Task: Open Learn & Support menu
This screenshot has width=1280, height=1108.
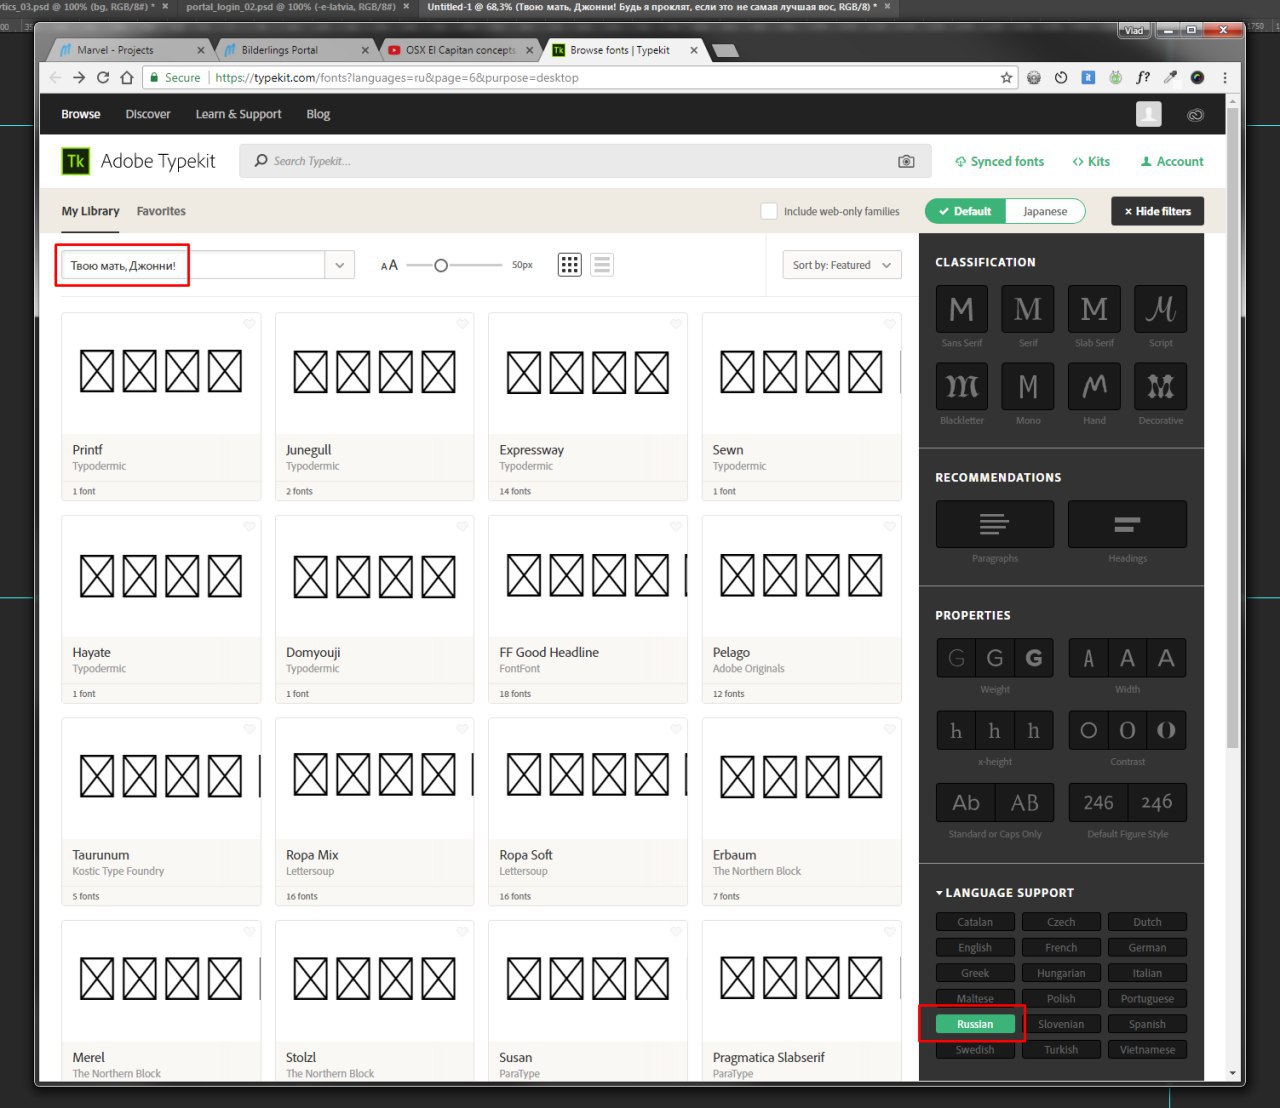Action: 238,114
